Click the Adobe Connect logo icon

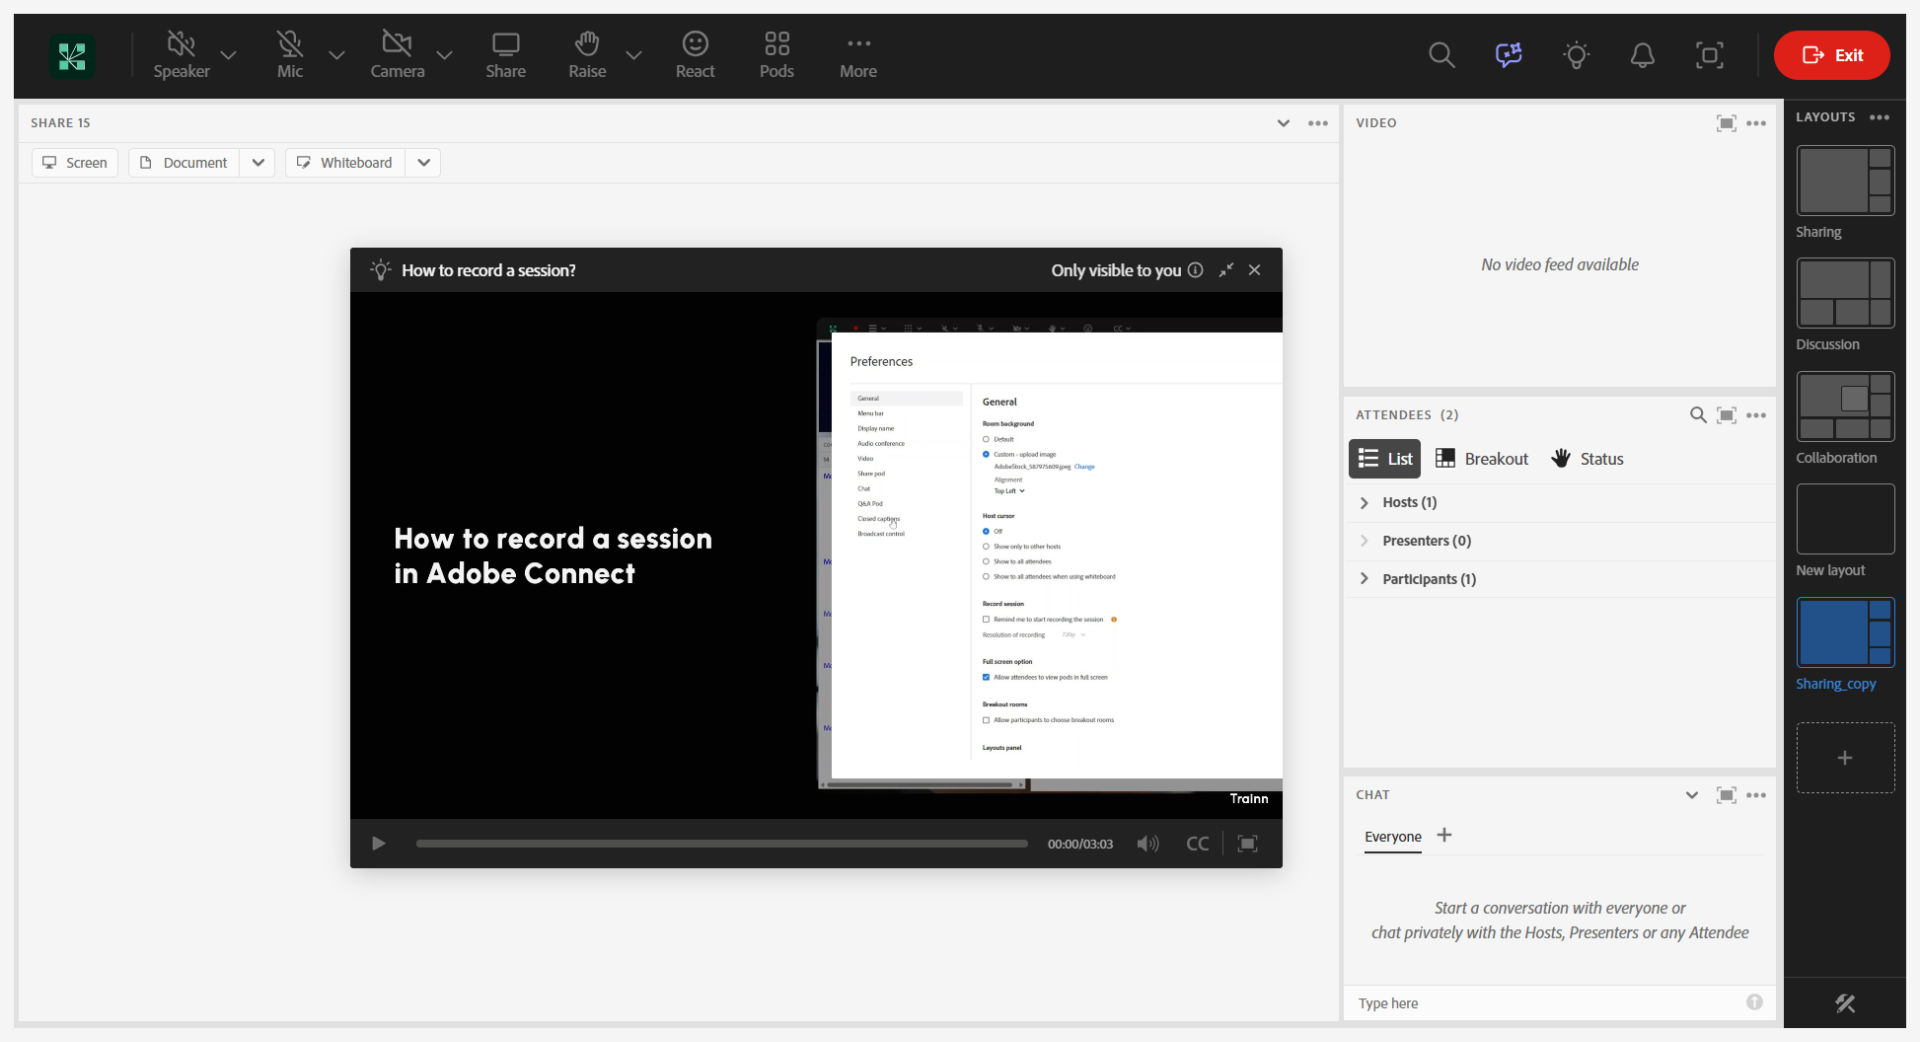pos(72,56)
